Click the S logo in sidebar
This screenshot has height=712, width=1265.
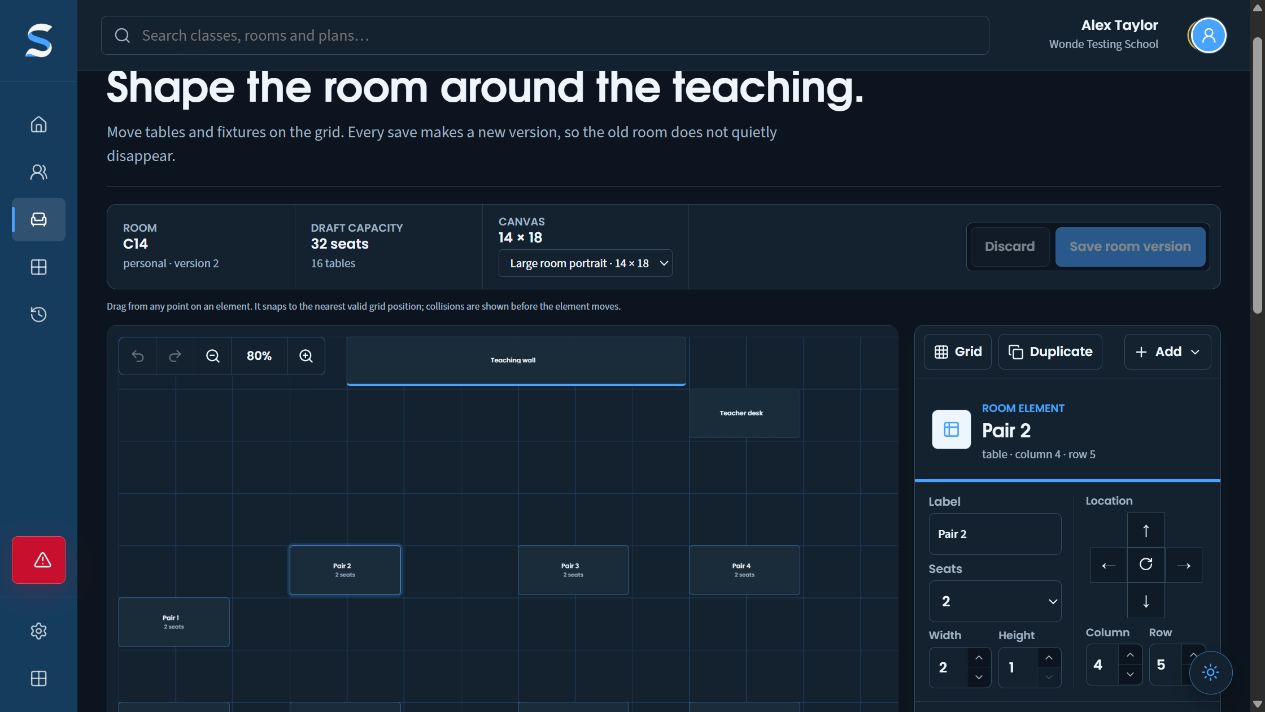pyautogui.click(x=38, y=41)
